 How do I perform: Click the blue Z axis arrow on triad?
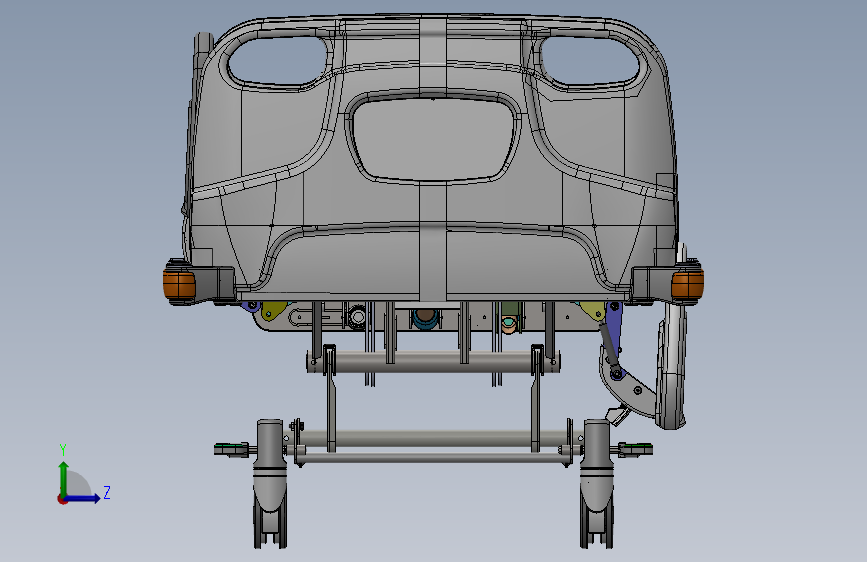pos(83,498)
